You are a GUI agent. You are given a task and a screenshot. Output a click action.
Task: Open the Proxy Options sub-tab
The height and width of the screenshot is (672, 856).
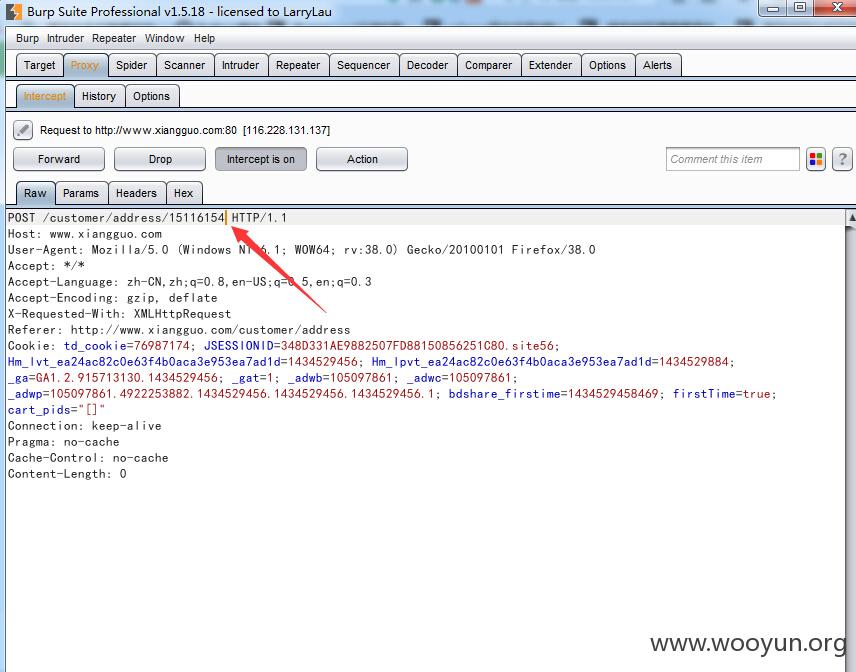click(151, 96)
